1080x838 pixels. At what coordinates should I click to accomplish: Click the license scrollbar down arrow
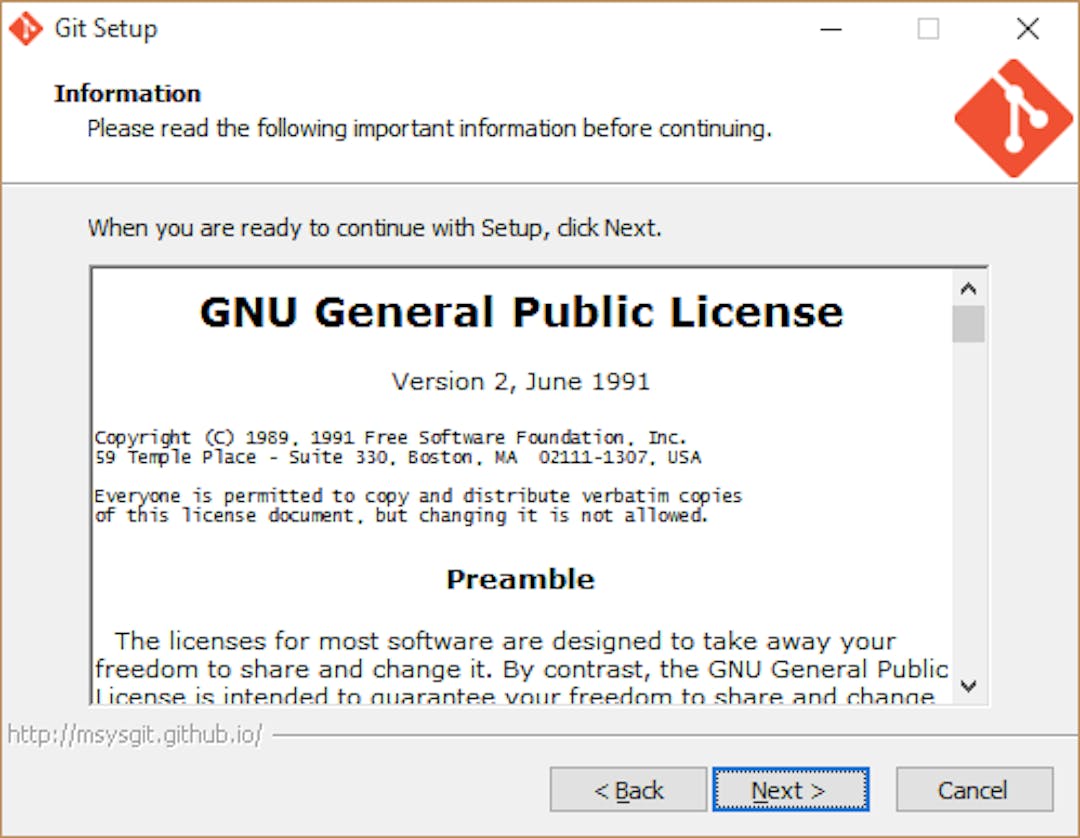968,686
